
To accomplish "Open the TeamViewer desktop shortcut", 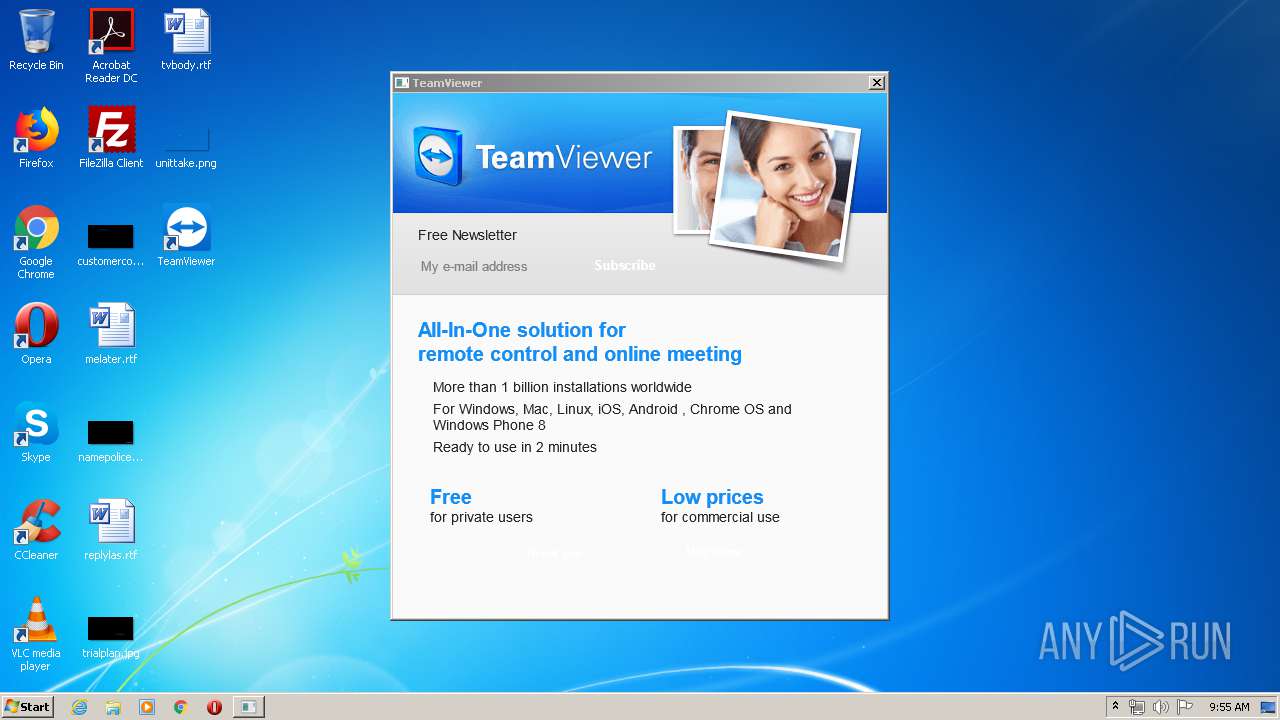I will pos(186,236).
